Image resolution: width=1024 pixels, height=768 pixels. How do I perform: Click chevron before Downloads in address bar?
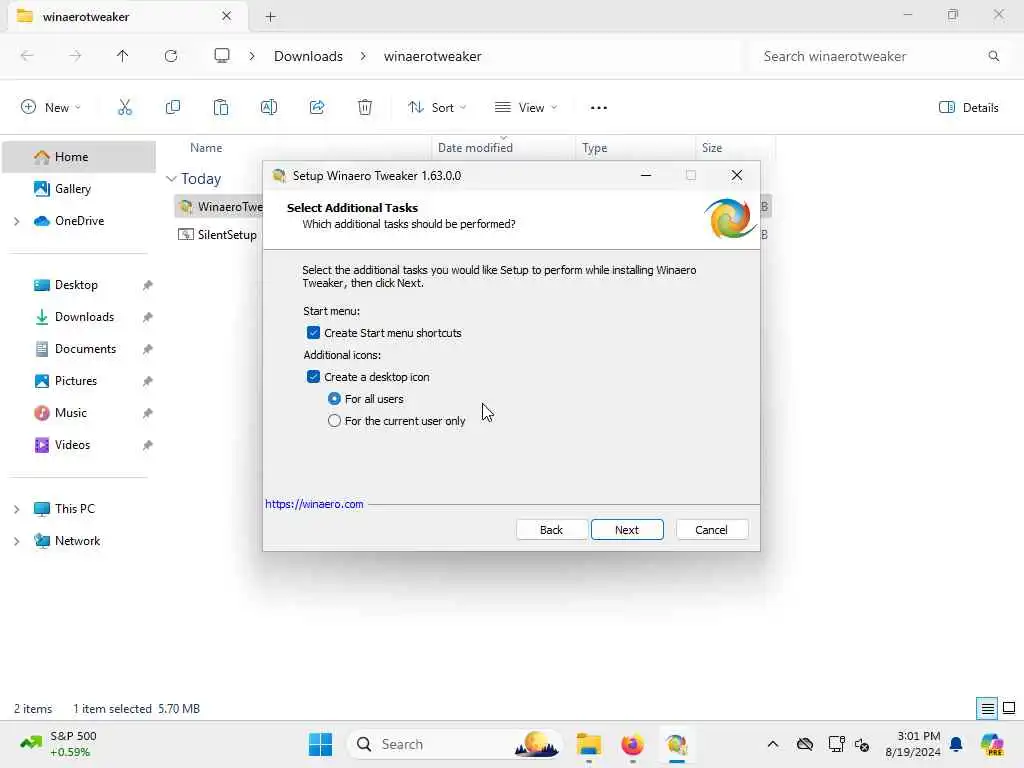click(x=252, y=56)
